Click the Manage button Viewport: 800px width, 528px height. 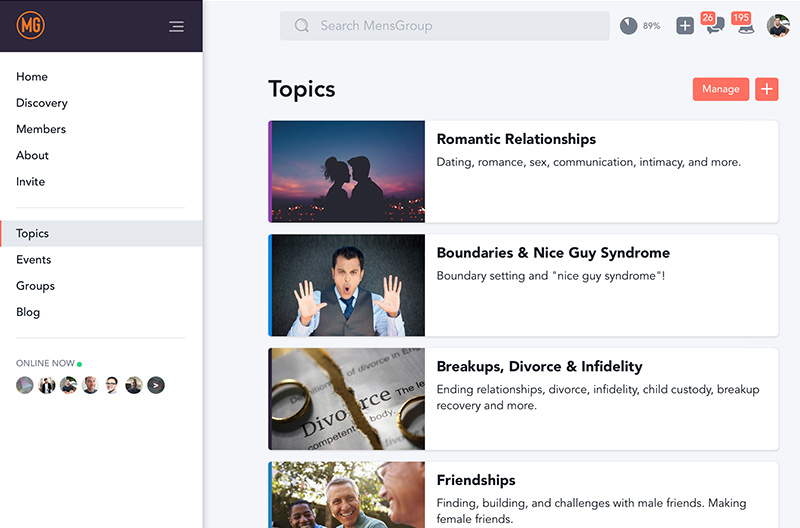coord(720,89)
